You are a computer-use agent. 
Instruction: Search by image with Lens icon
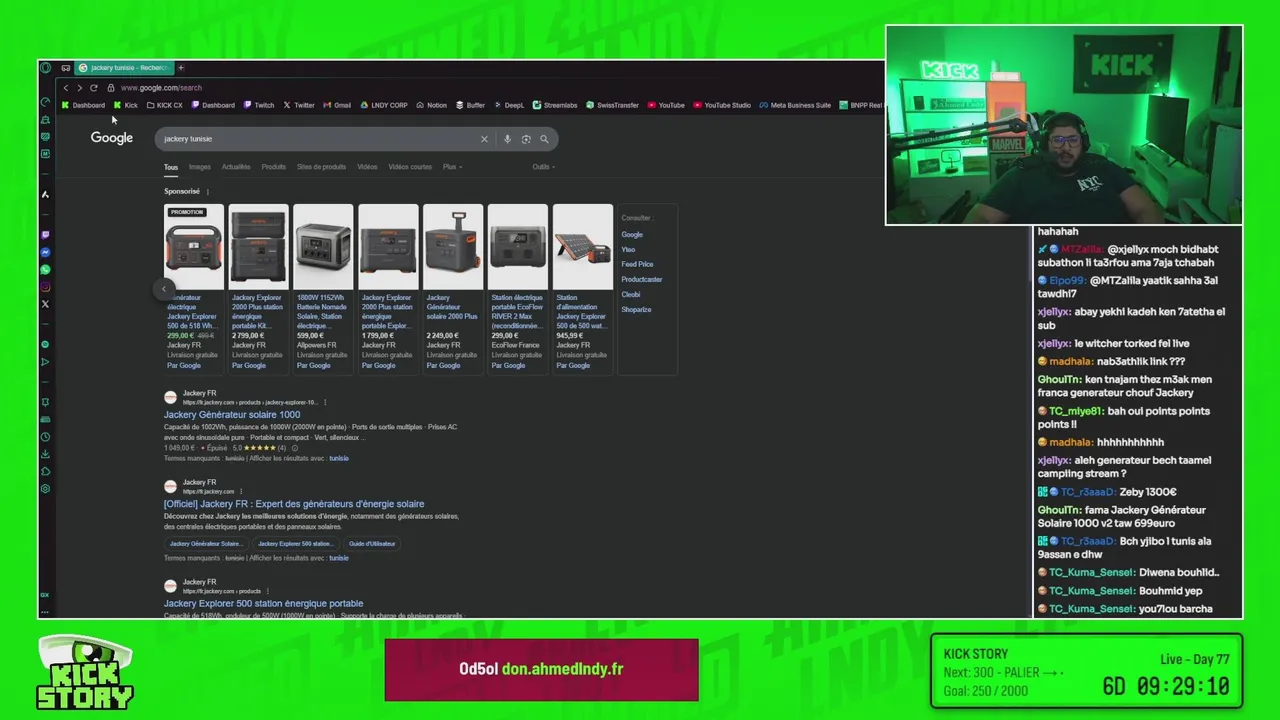(526, 139)
